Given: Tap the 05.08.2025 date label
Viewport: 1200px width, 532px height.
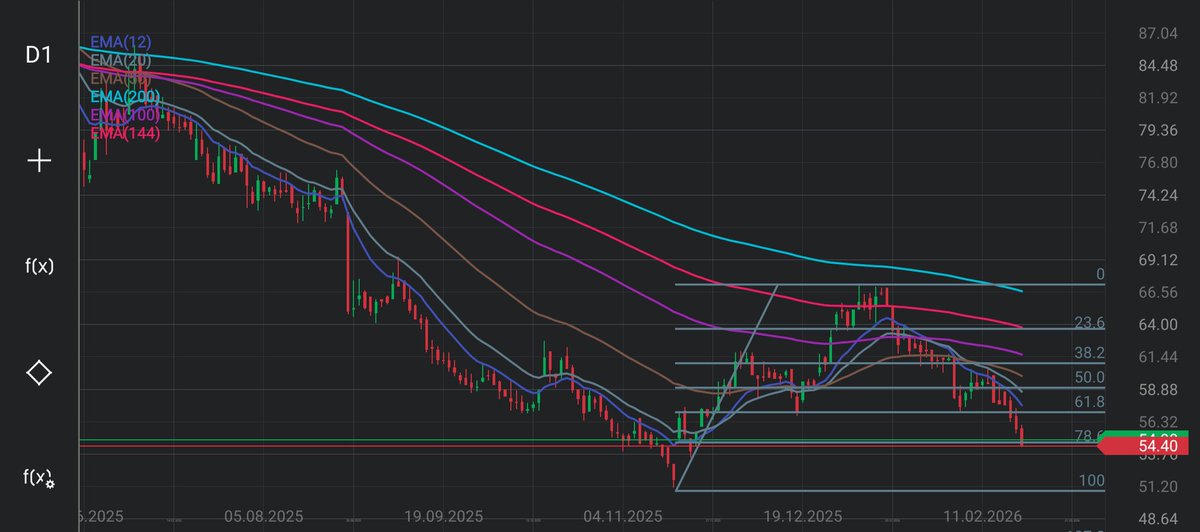Looking at the screenshot, I should pos(262,517).
